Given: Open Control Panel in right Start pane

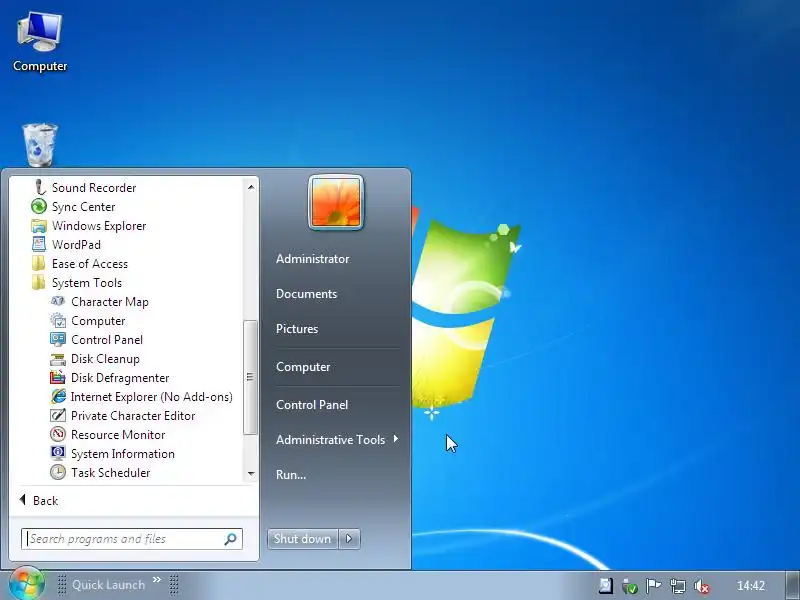Looking at the screenshot, I should [312, 405].
